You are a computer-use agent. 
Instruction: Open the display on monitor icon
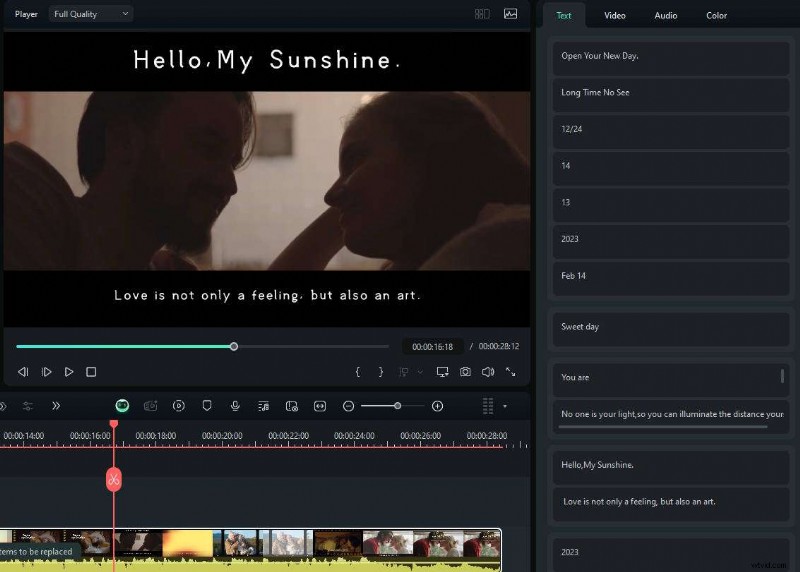[x=442, y=372]
